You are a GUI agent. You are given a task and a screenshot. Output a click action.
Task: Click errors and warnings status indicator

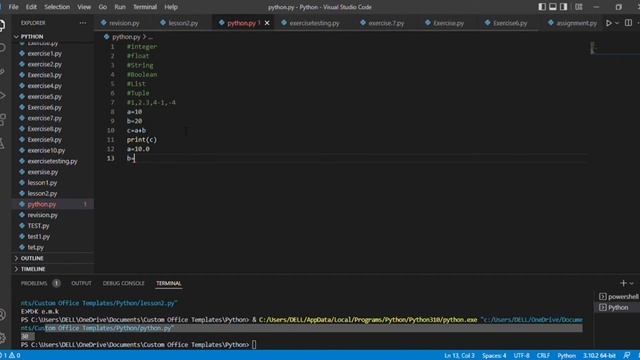[x=11, y=356]
